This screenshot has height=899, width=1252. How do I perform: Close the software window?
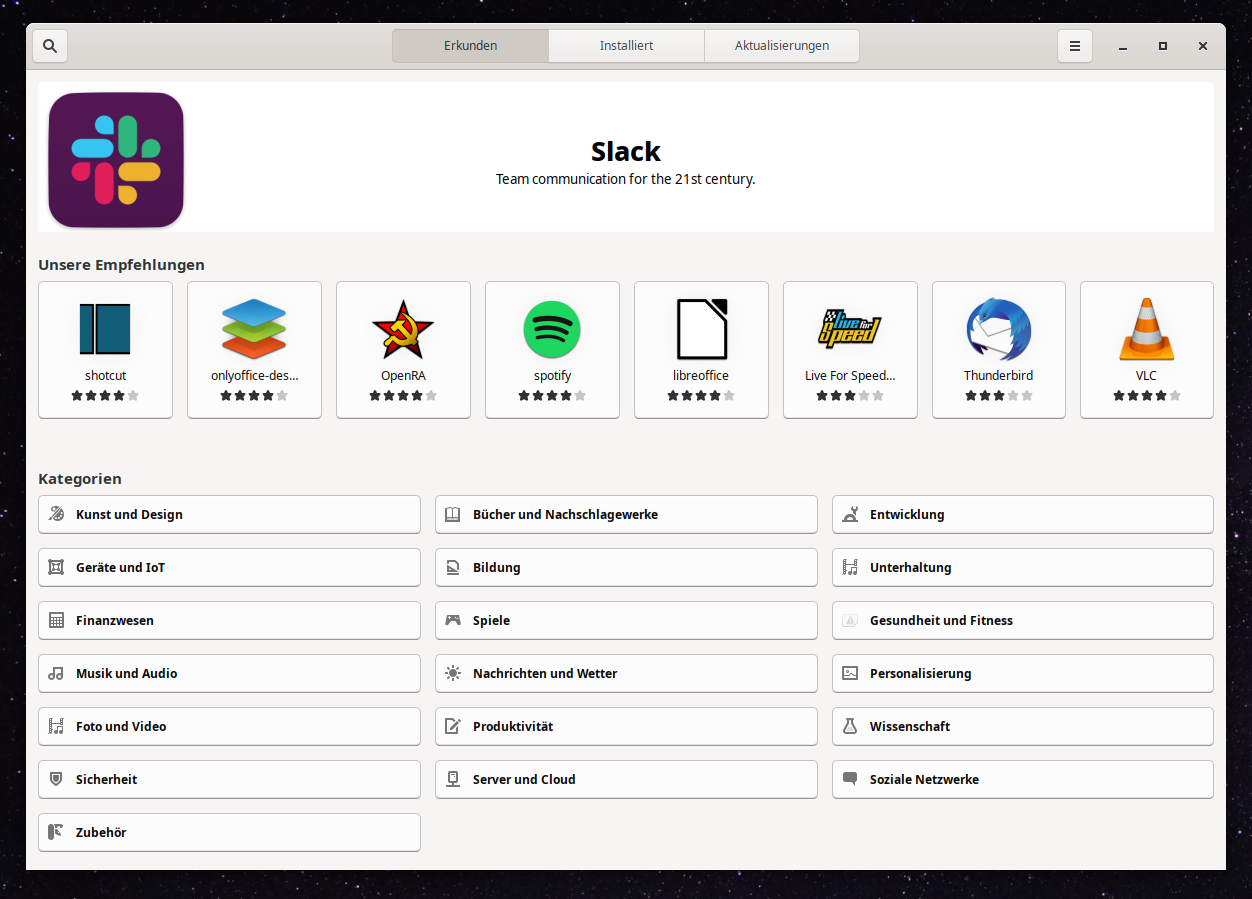pos(1203,46)
